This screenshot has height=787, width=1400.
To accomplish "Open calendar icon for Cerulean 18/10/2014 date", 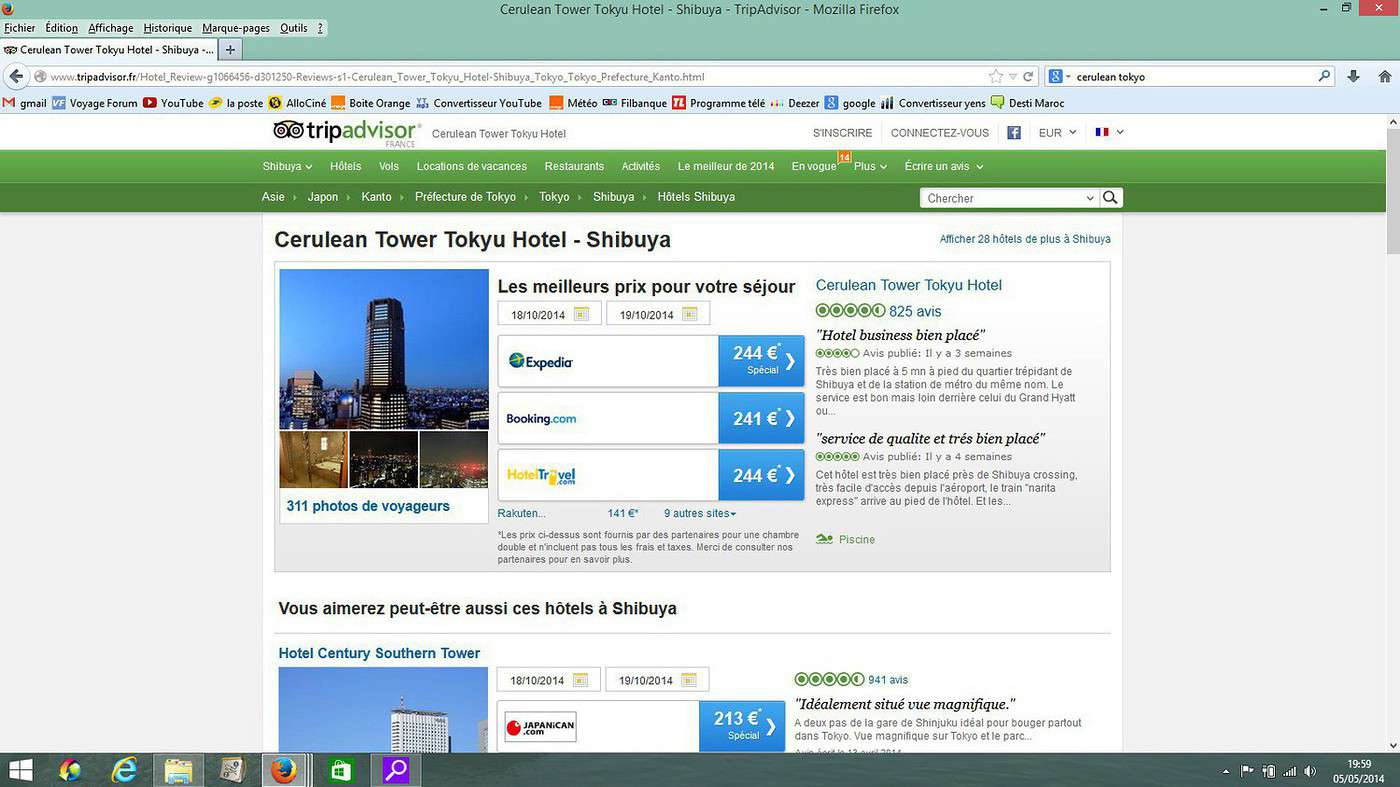I will point(581,314).
